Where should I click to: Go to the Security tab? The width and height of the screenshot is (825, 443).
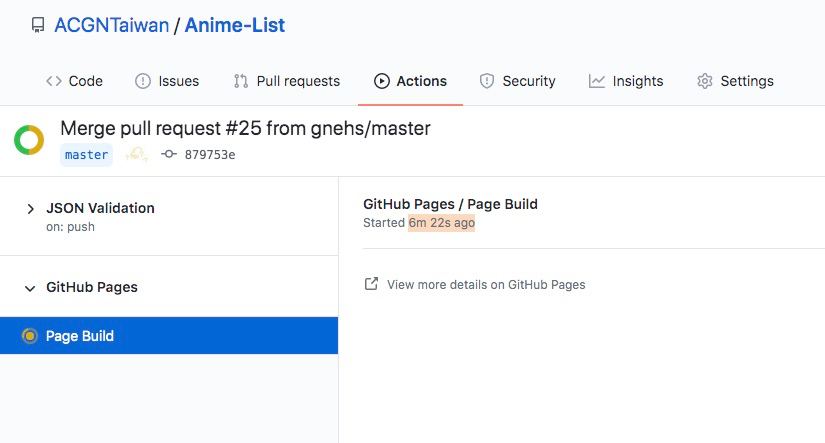(518, 81)
